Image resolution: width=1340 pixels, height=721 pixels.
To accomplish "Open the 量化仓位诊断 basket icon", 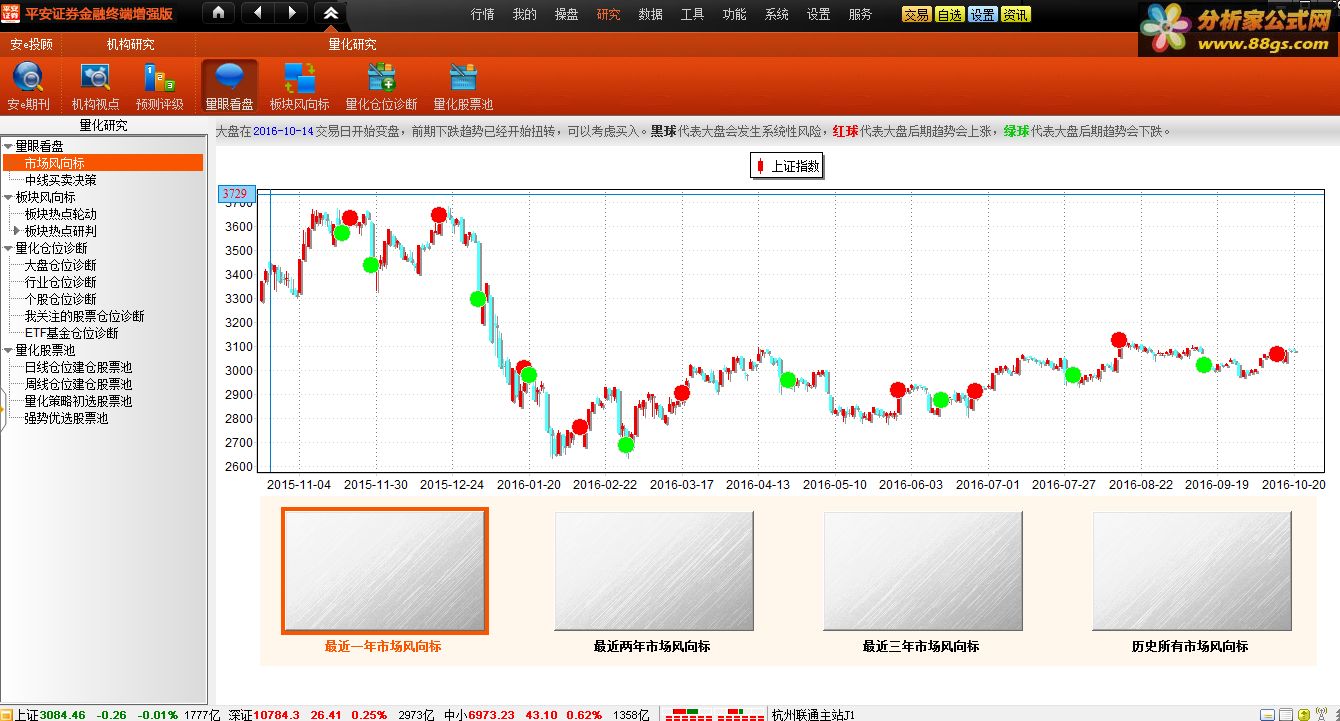I will point(381,78).
